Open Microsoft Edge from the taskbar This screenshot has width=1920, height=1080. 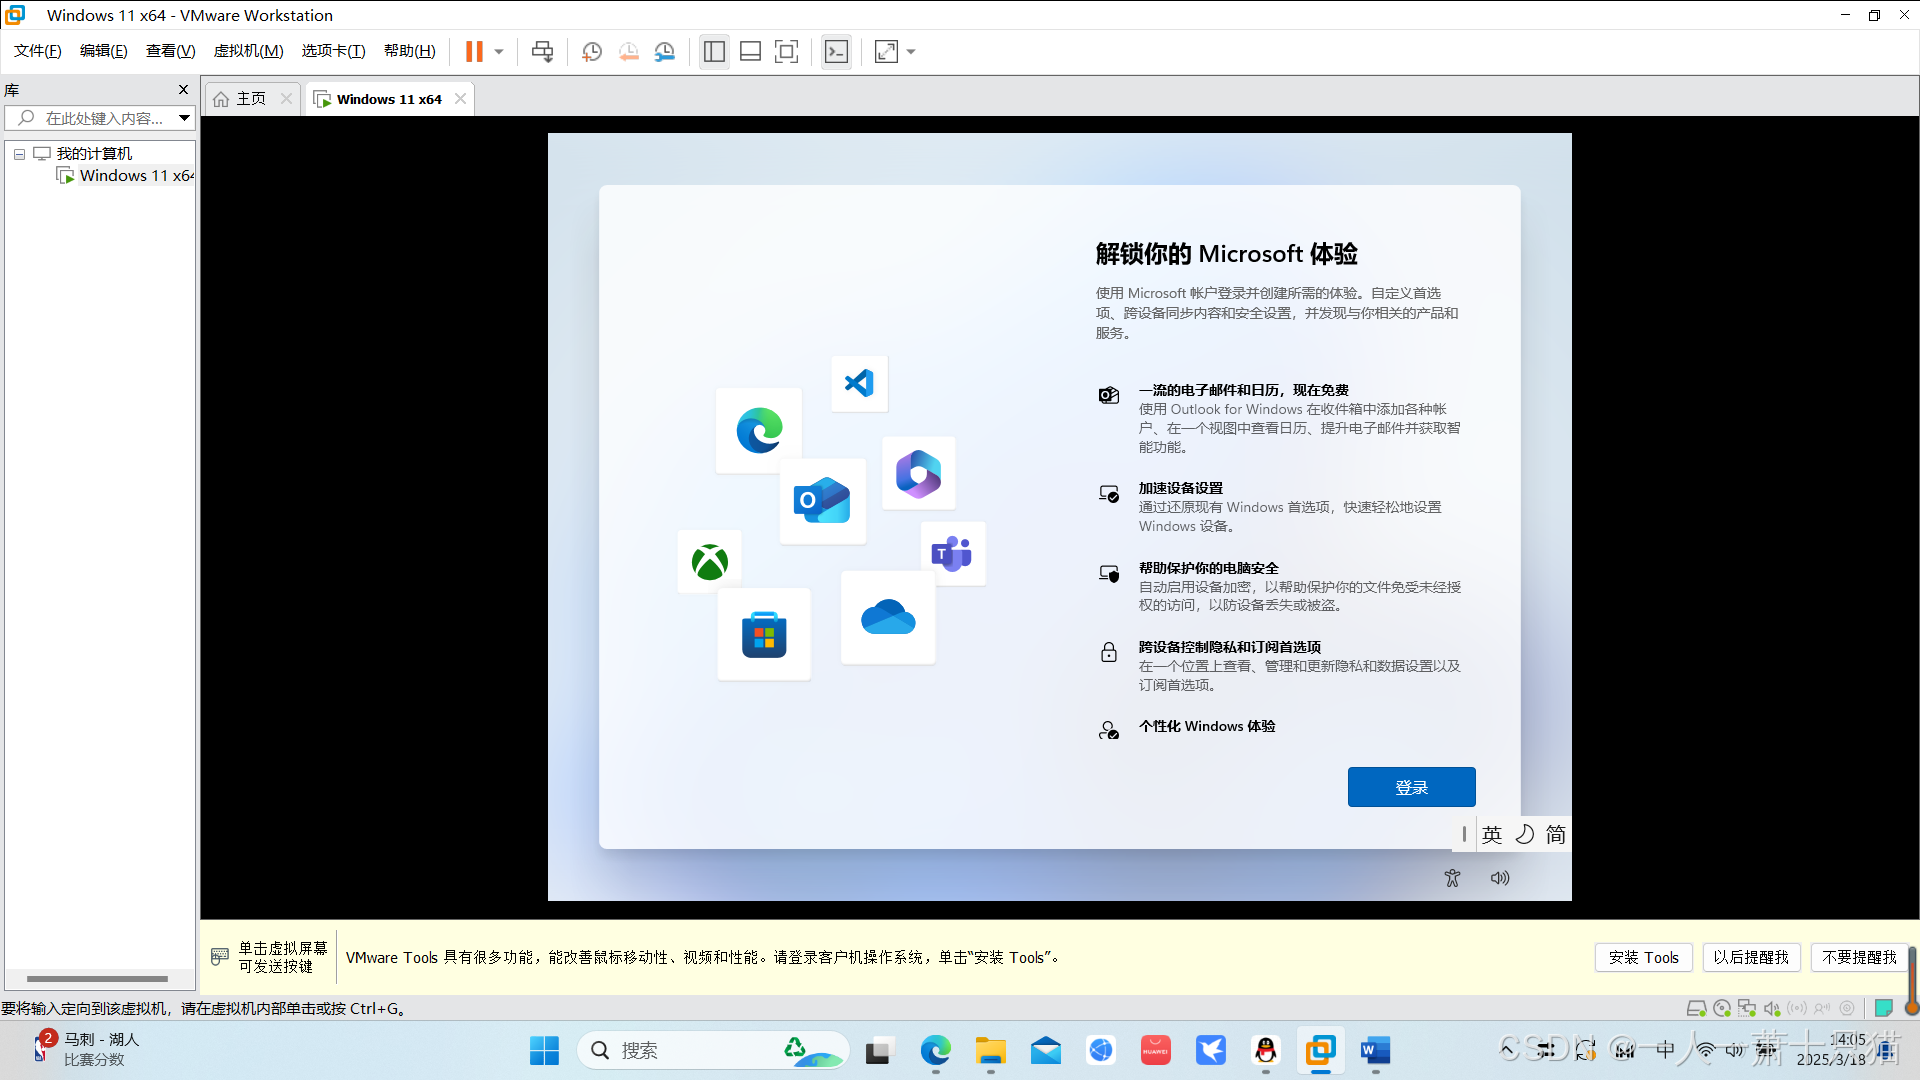pos(935,1050)
